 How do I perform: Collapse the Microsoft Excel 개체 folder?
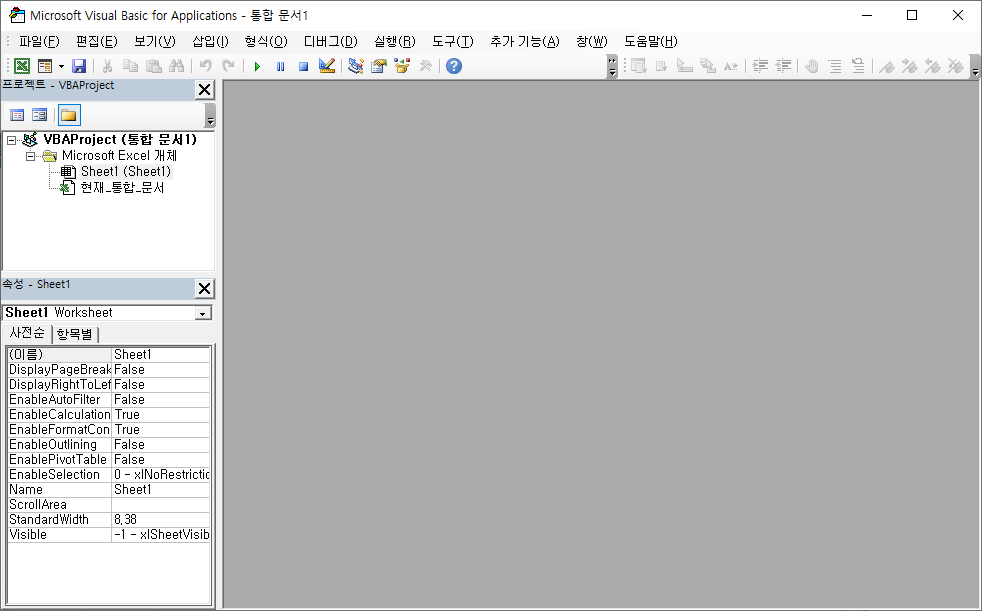(x=30, y=156)
